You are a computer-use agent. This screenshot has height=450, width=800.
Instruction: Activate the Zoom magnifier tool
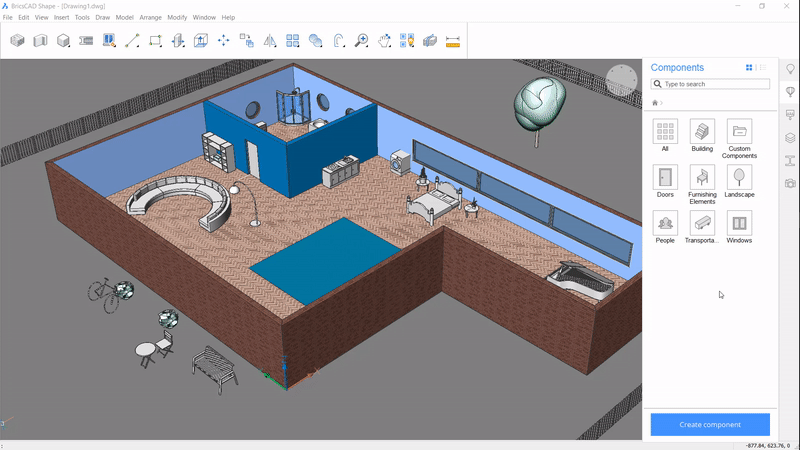click(x=362, y=40)
